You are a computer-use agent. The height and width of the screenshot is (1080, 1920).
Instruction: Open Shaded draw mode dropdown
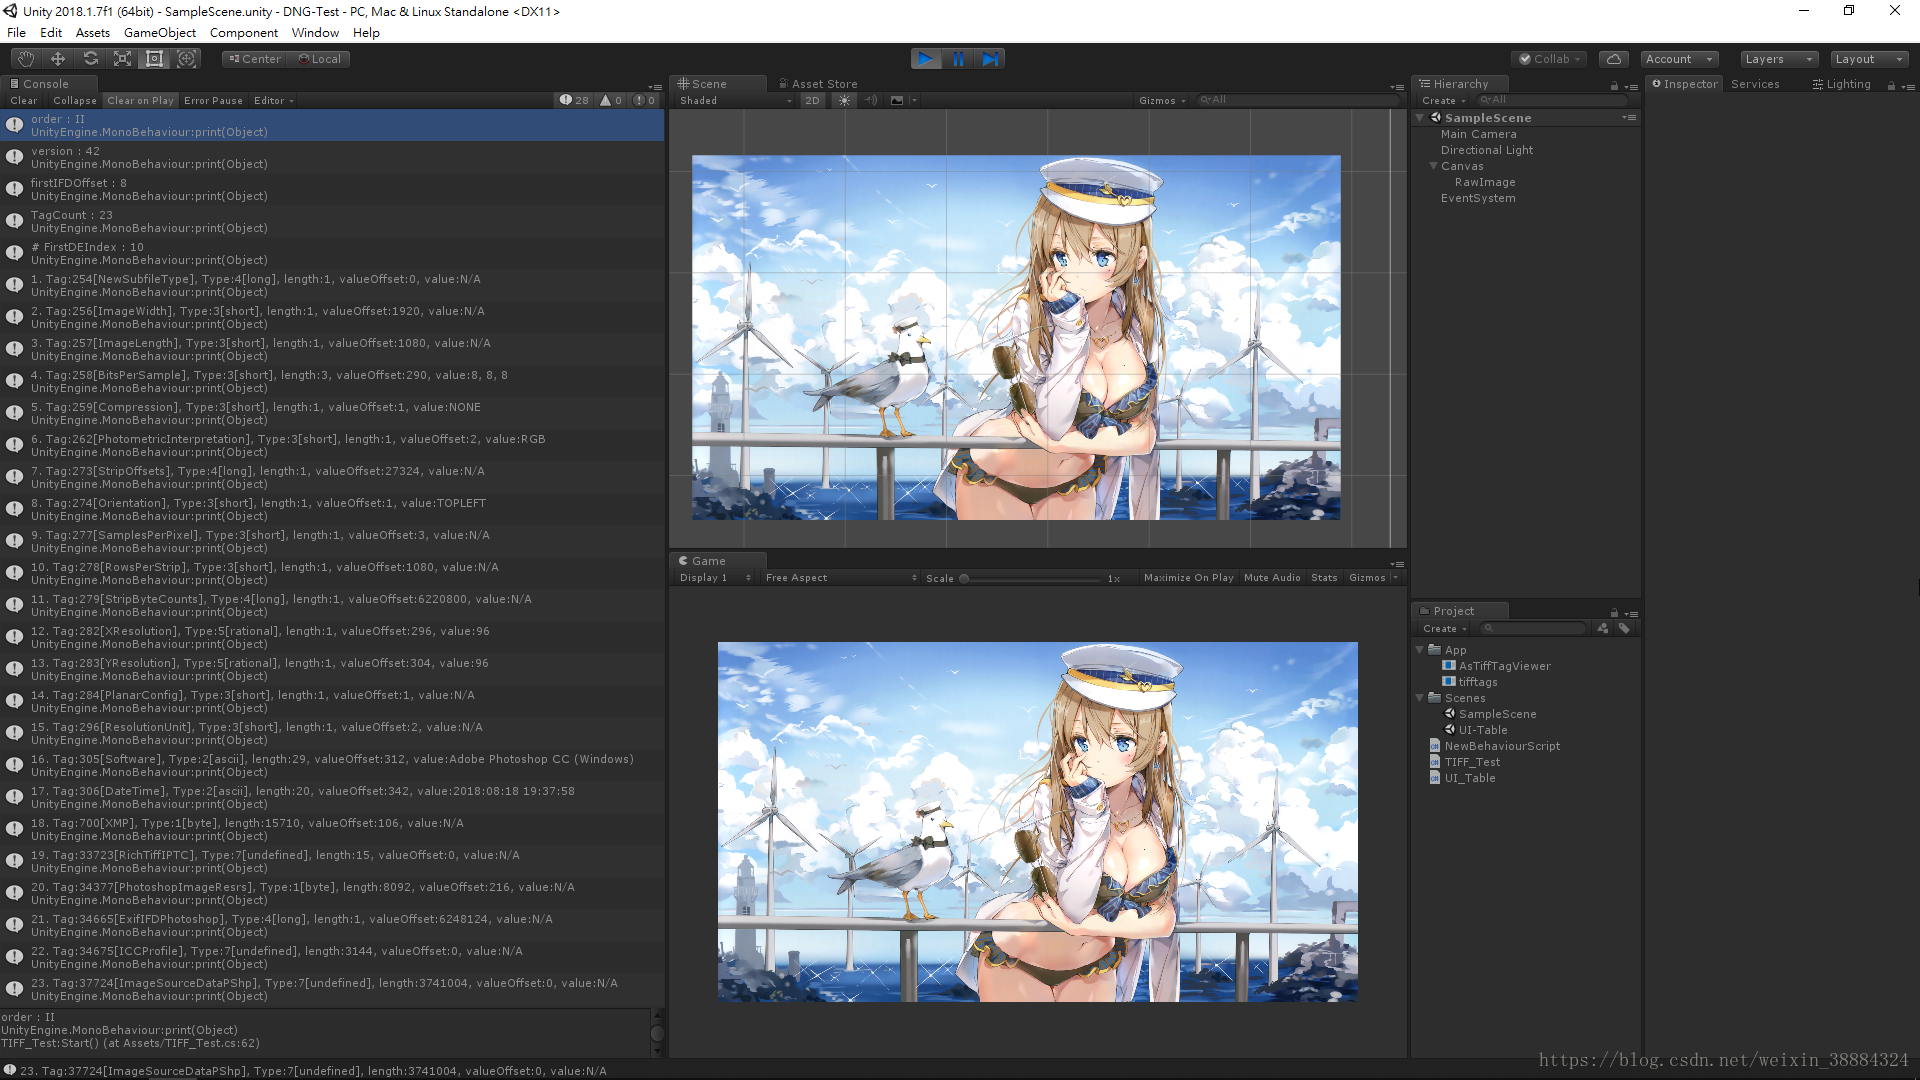tap(735, 101)
